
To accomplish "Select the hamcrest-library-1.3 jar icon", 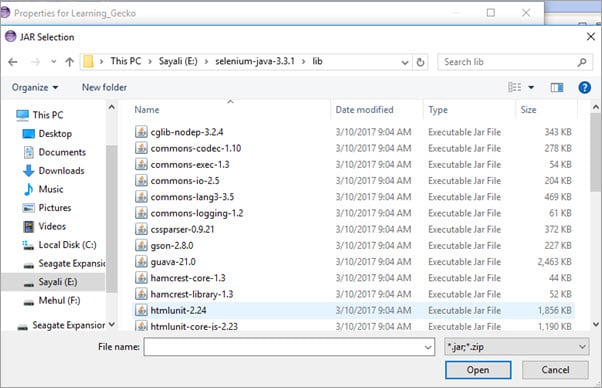I will [141, 294].
